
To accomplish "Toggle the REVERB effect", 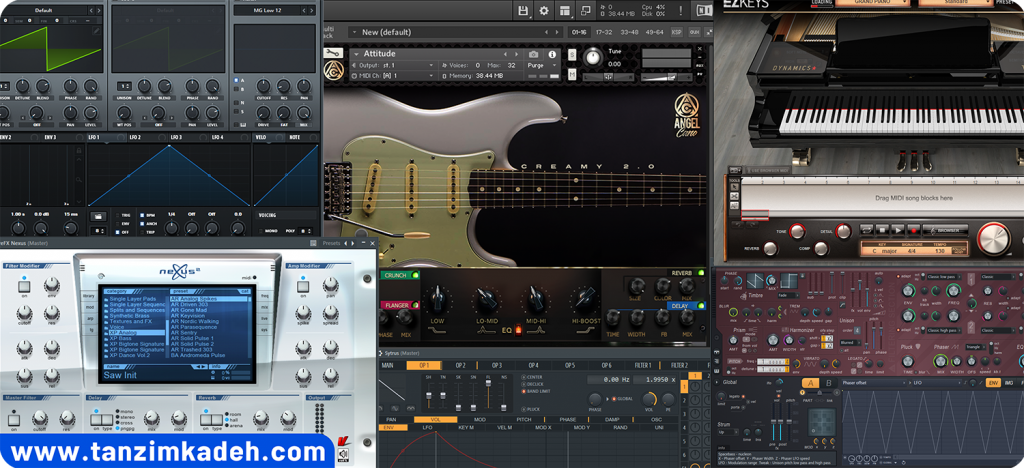I will (701, 273).
